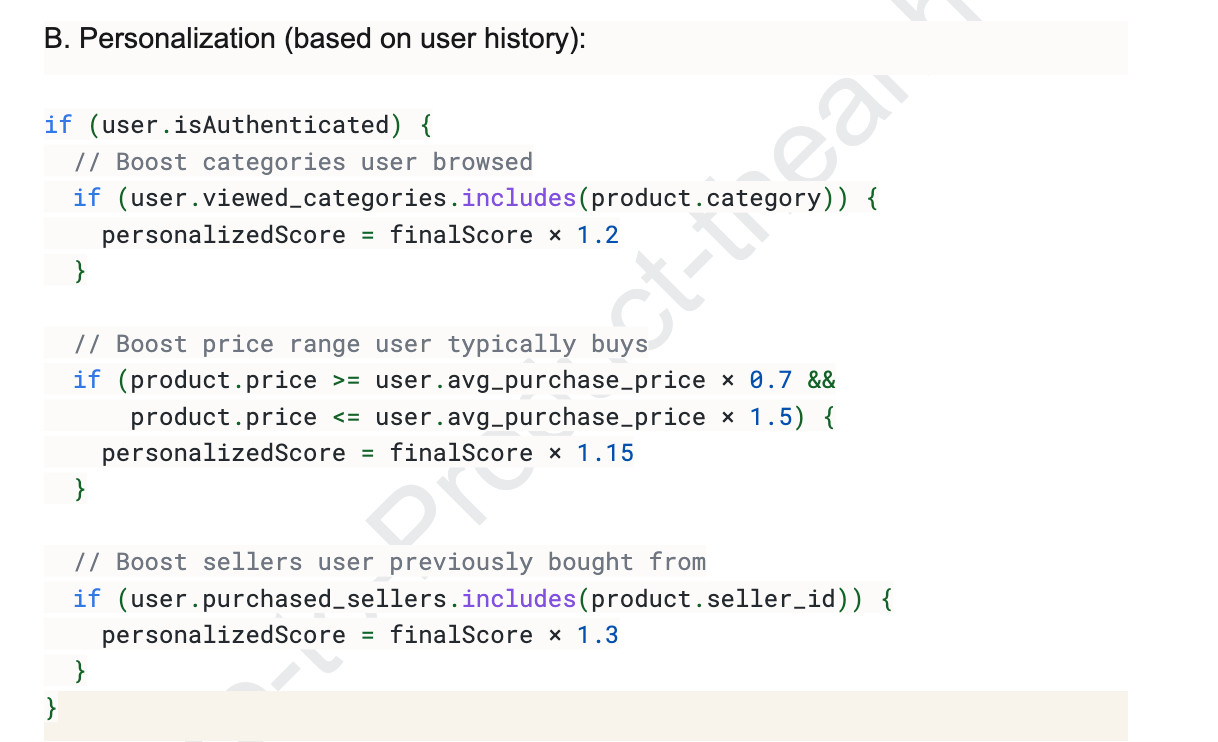
Task: Click the product.category argument
Action: 705,198
